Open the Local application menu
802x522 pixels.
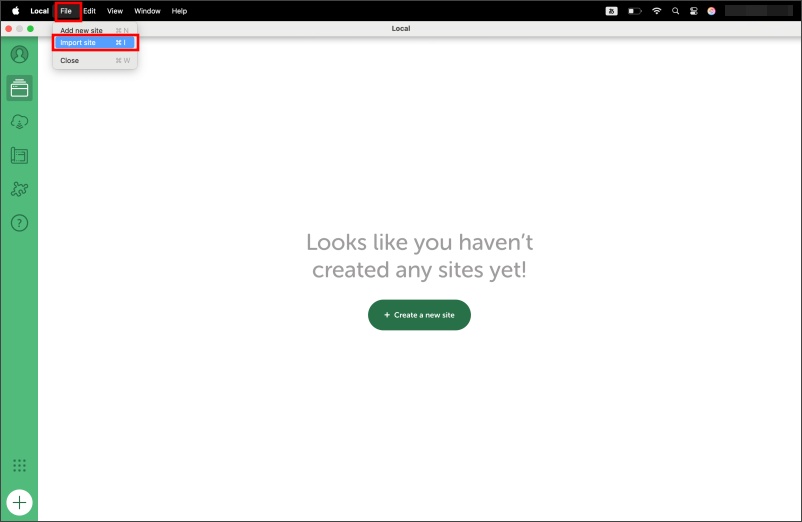tap(39, 11)
